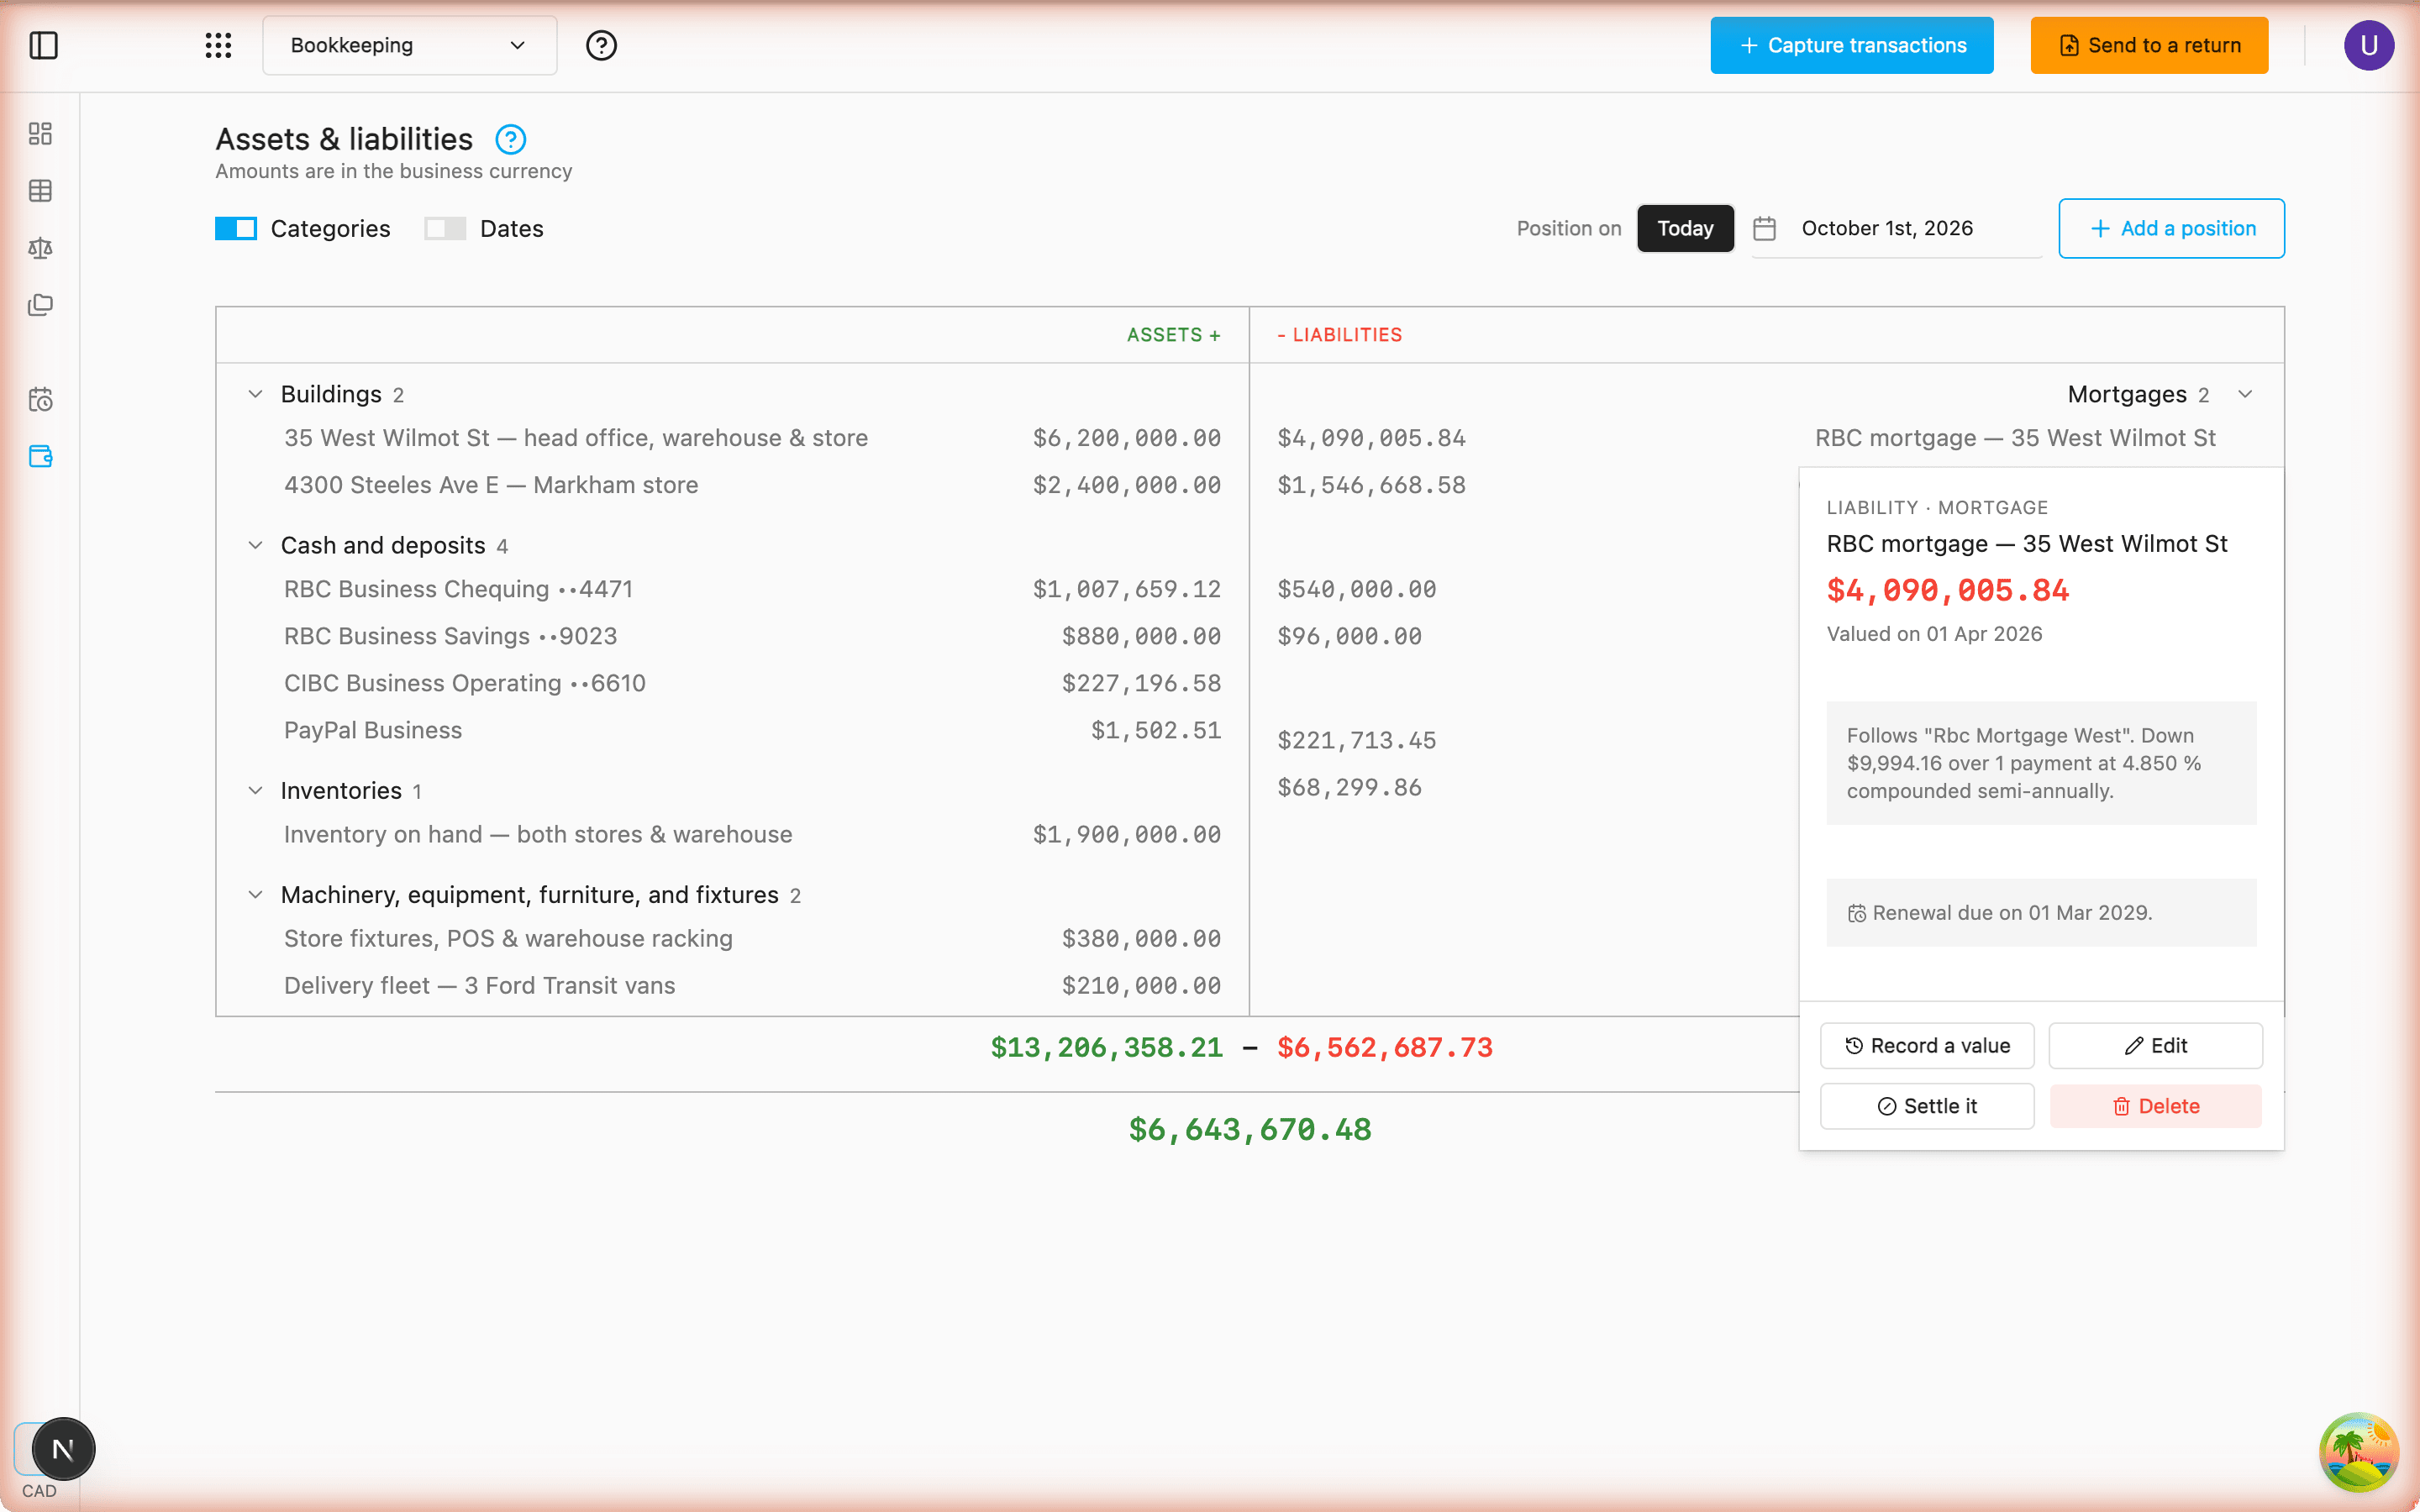This screenshot has height=1512, width=2420.
Task: Click Add a position button
Action: [x=2171, y=229]
